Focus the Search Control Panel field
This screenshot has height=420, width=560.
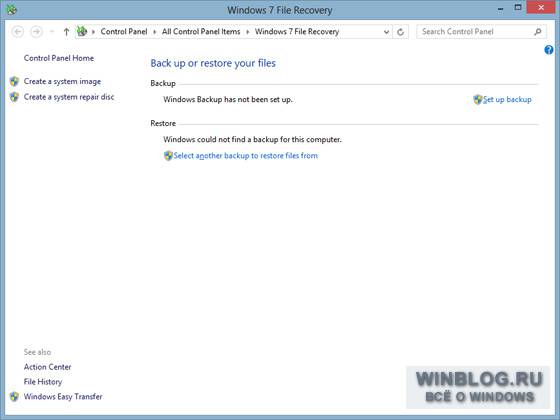(481, 31)
